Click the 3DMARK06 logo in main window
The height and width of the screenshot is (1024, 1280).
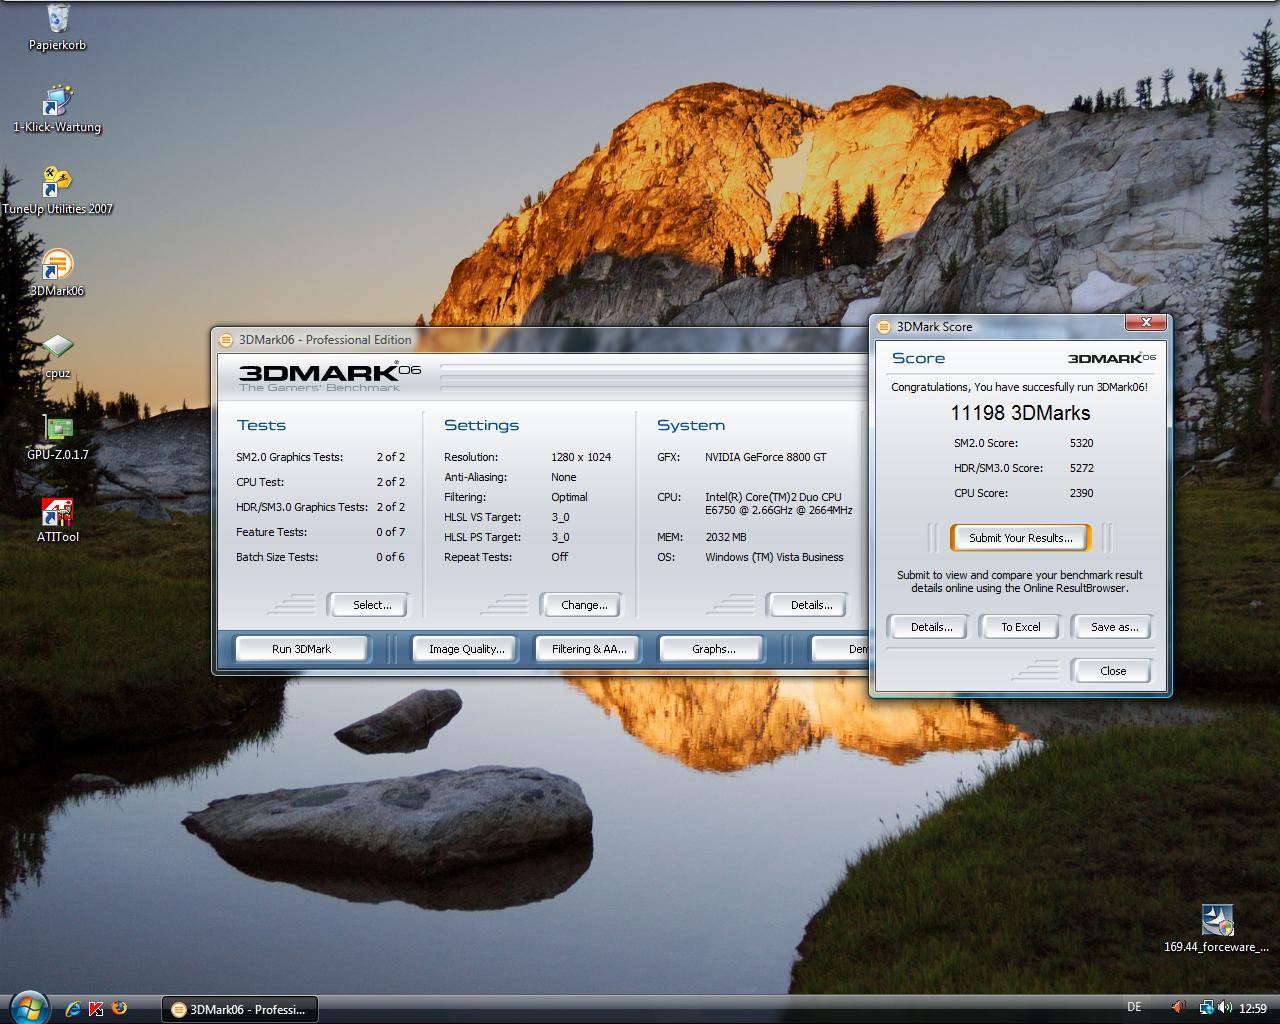329,376
